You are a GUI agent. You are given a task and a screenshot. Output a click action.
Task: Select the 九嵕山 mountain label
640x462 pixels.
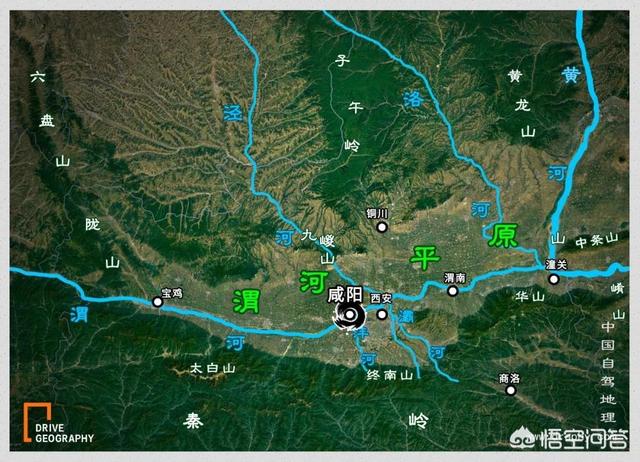(320, 246)
